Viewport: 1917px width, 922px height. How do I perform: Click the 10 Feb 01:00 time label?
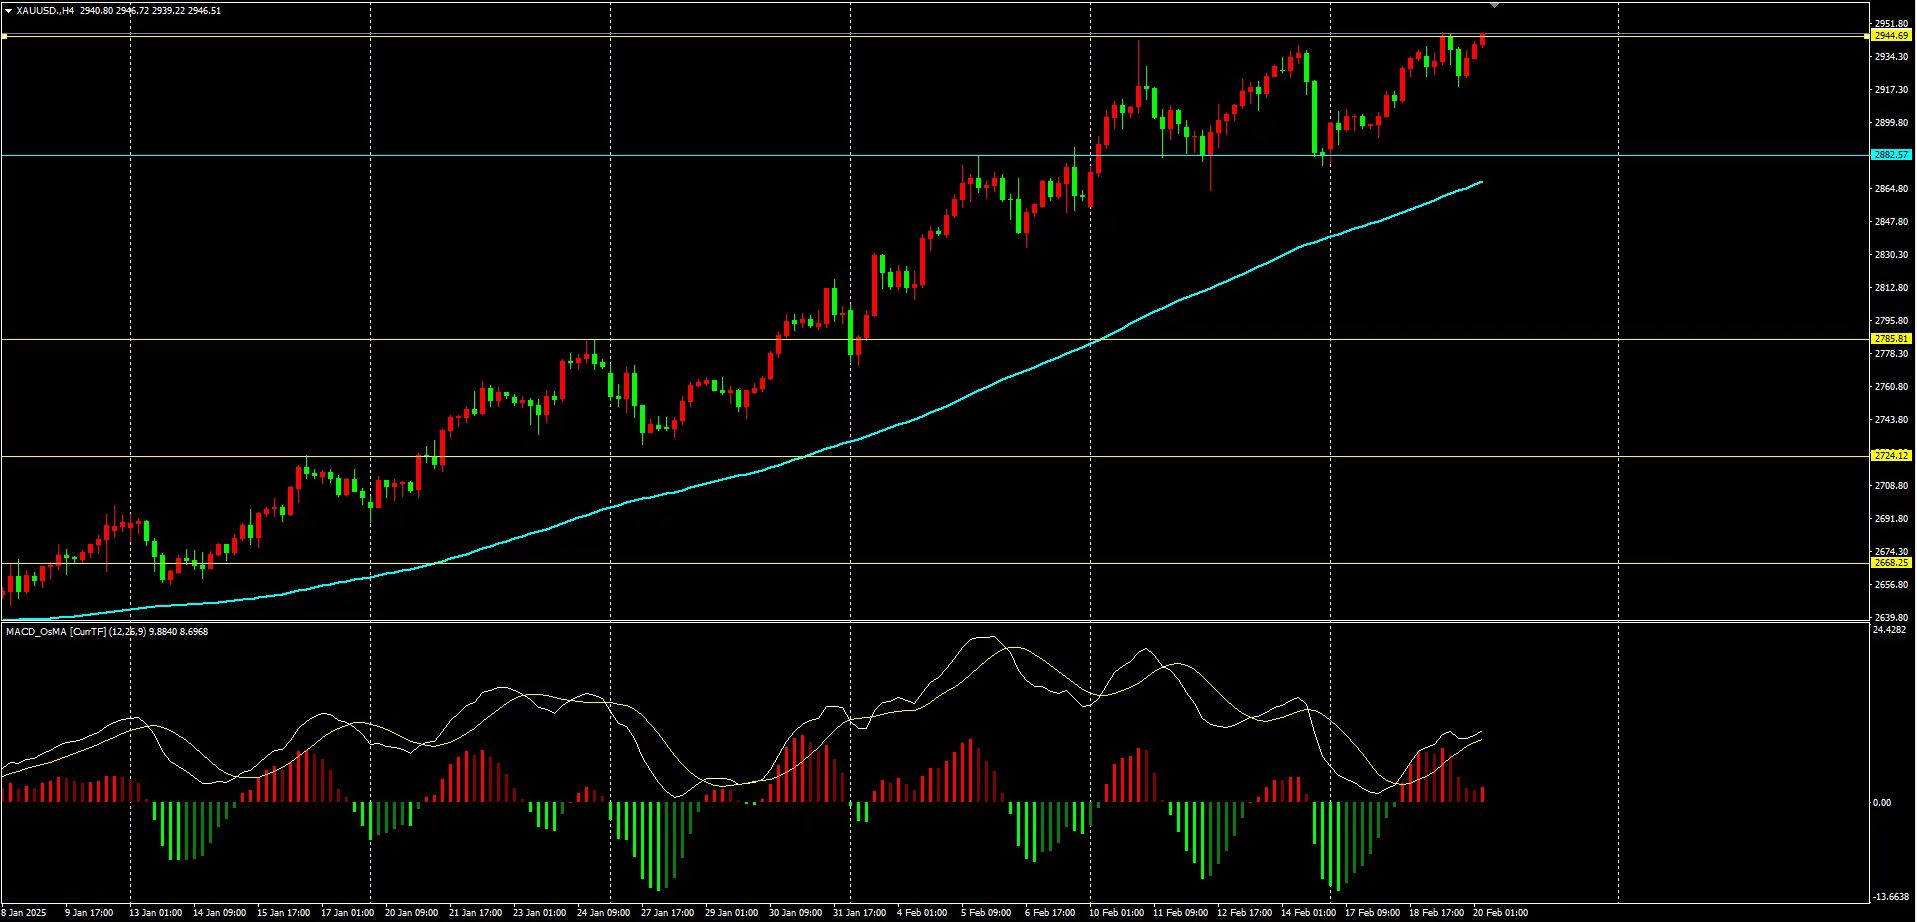coord(1117,913)
